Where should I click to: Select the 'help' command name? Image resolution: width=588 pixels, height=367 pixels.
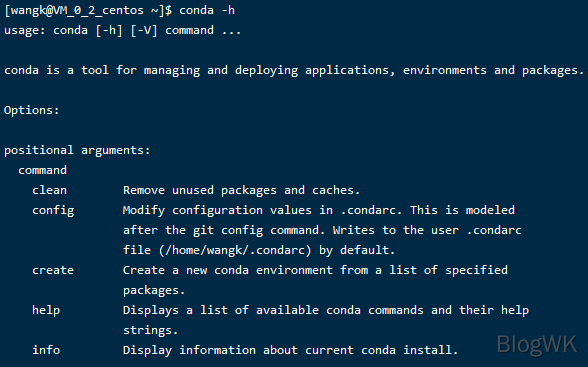click(x=46, y=310)
